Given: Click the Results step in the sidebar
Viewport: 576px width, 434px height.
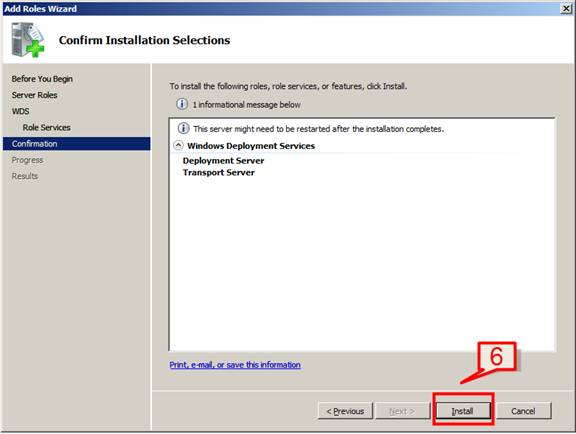Looking at the screenshot, I should tap(25, 176).
